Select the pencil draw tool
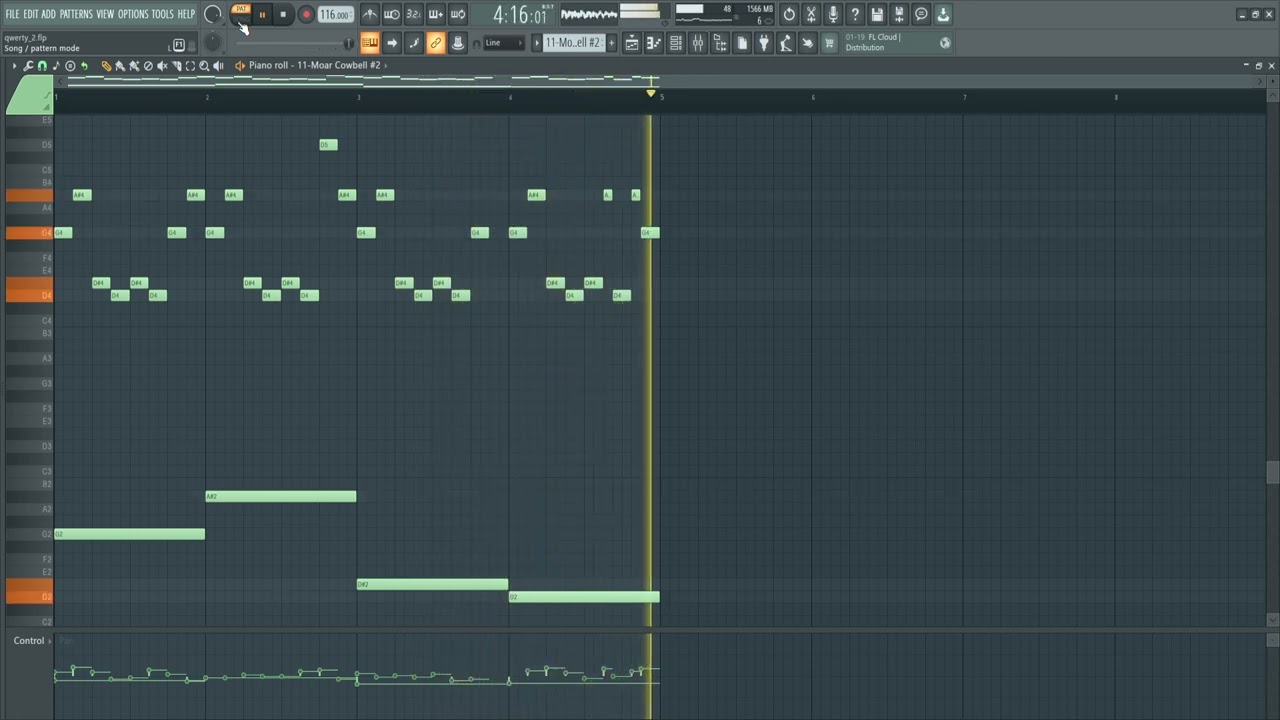Image resolution: width=1280 pixels, height=720 pixels. coord(106,65)
